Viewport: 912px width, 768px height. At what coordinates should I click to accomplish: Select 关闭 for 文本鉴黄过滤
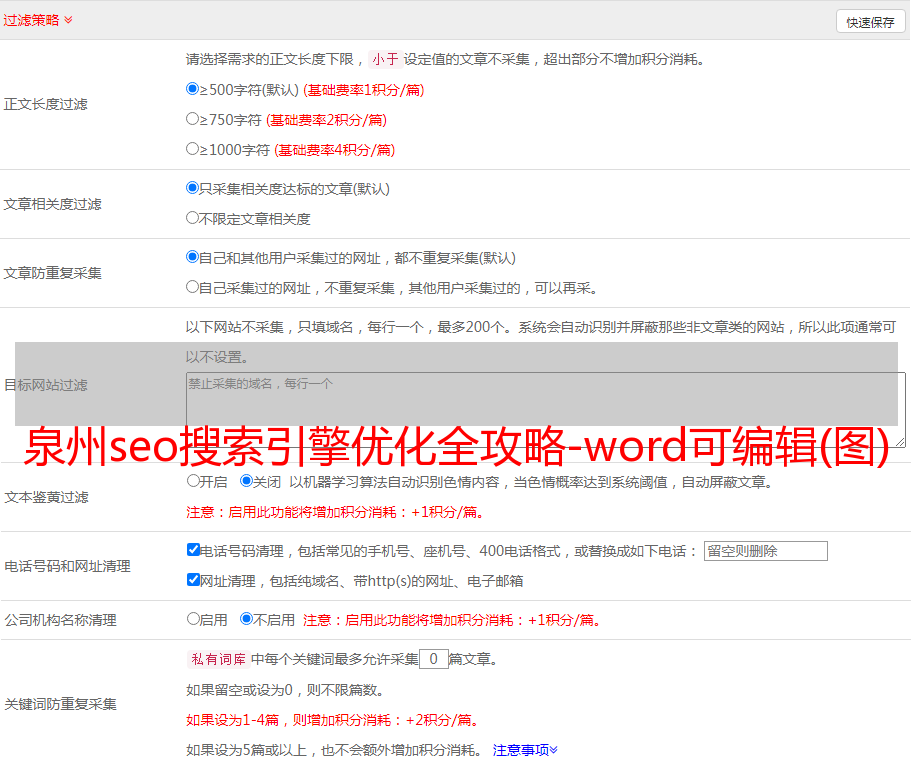coord(246,481)
